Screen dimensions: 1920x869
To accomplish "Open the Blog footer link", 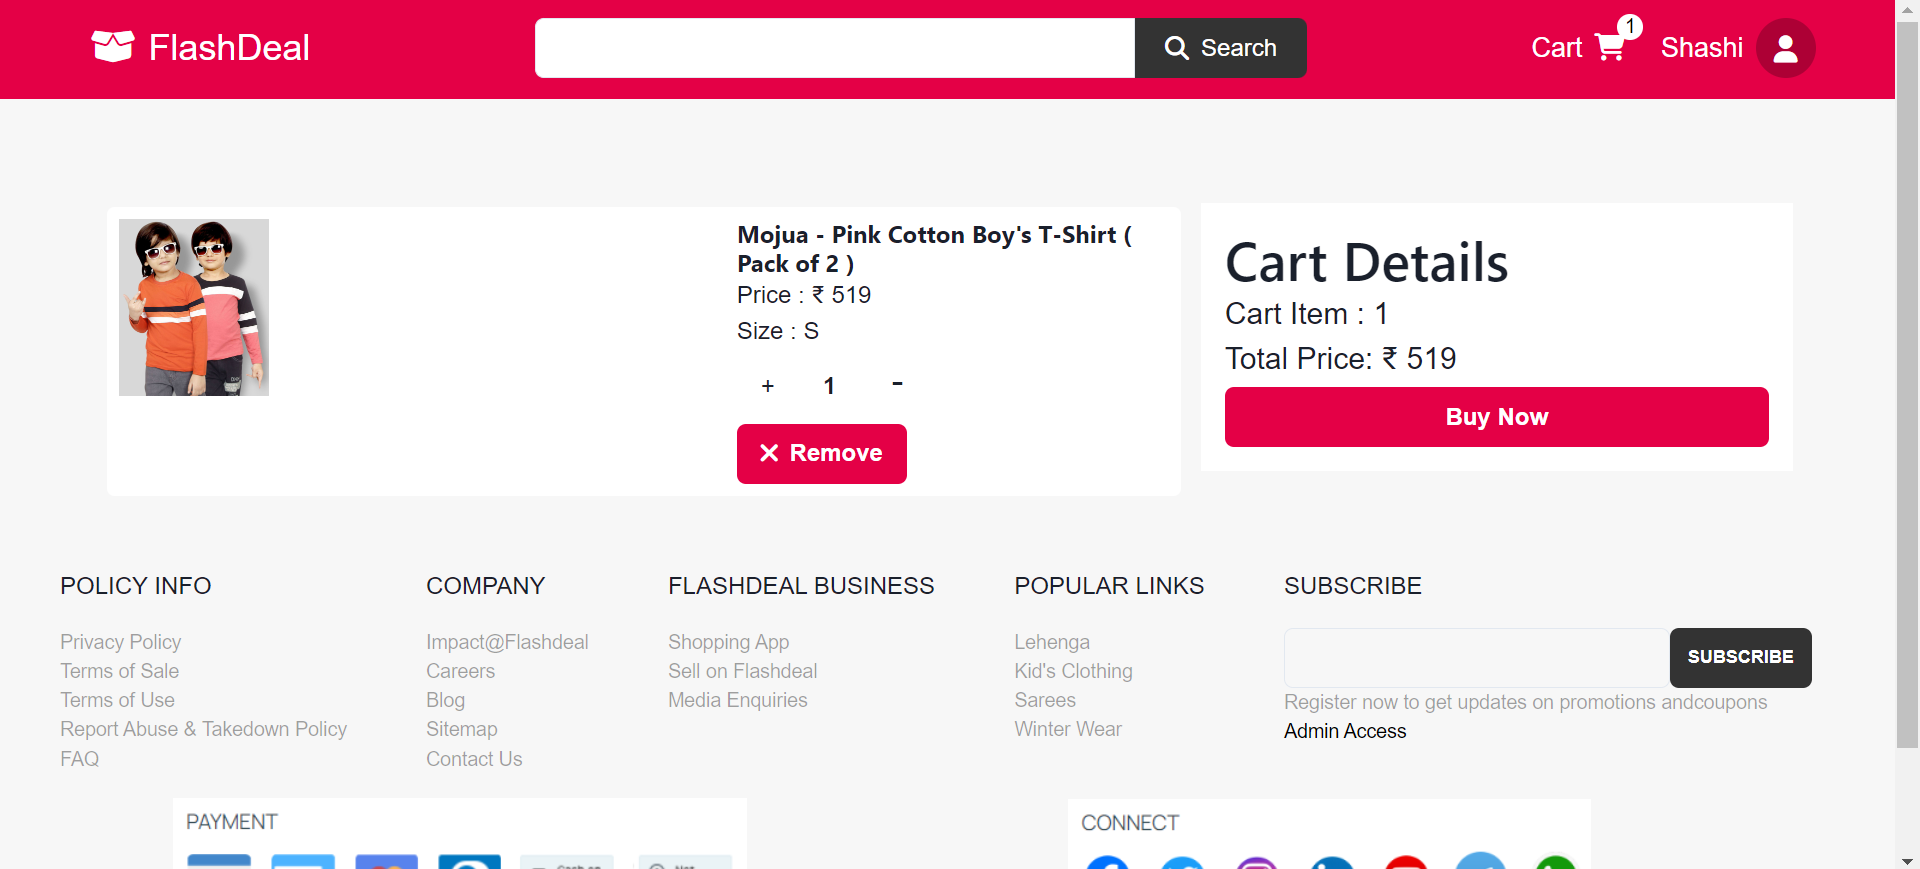I will 446,700.
